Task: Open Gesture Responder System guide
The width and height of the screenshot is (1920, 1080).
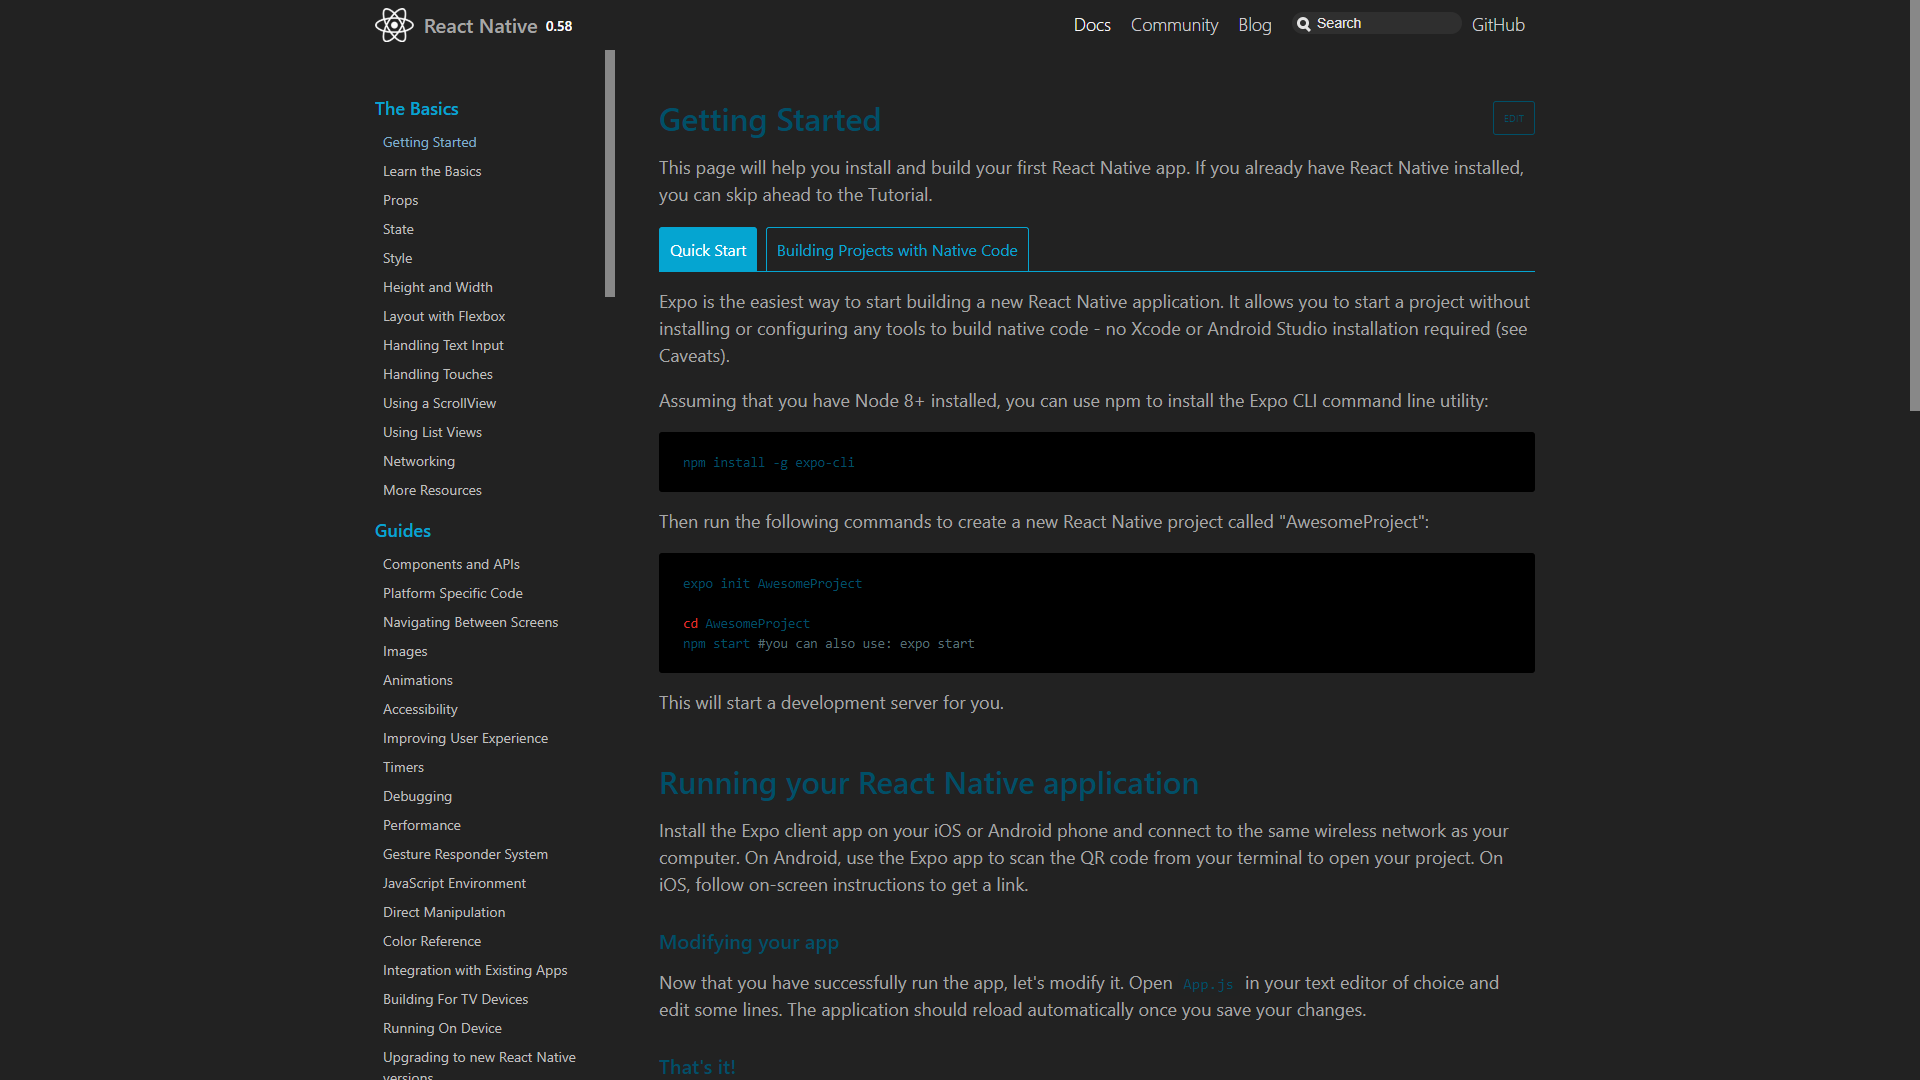Action: 465,854
